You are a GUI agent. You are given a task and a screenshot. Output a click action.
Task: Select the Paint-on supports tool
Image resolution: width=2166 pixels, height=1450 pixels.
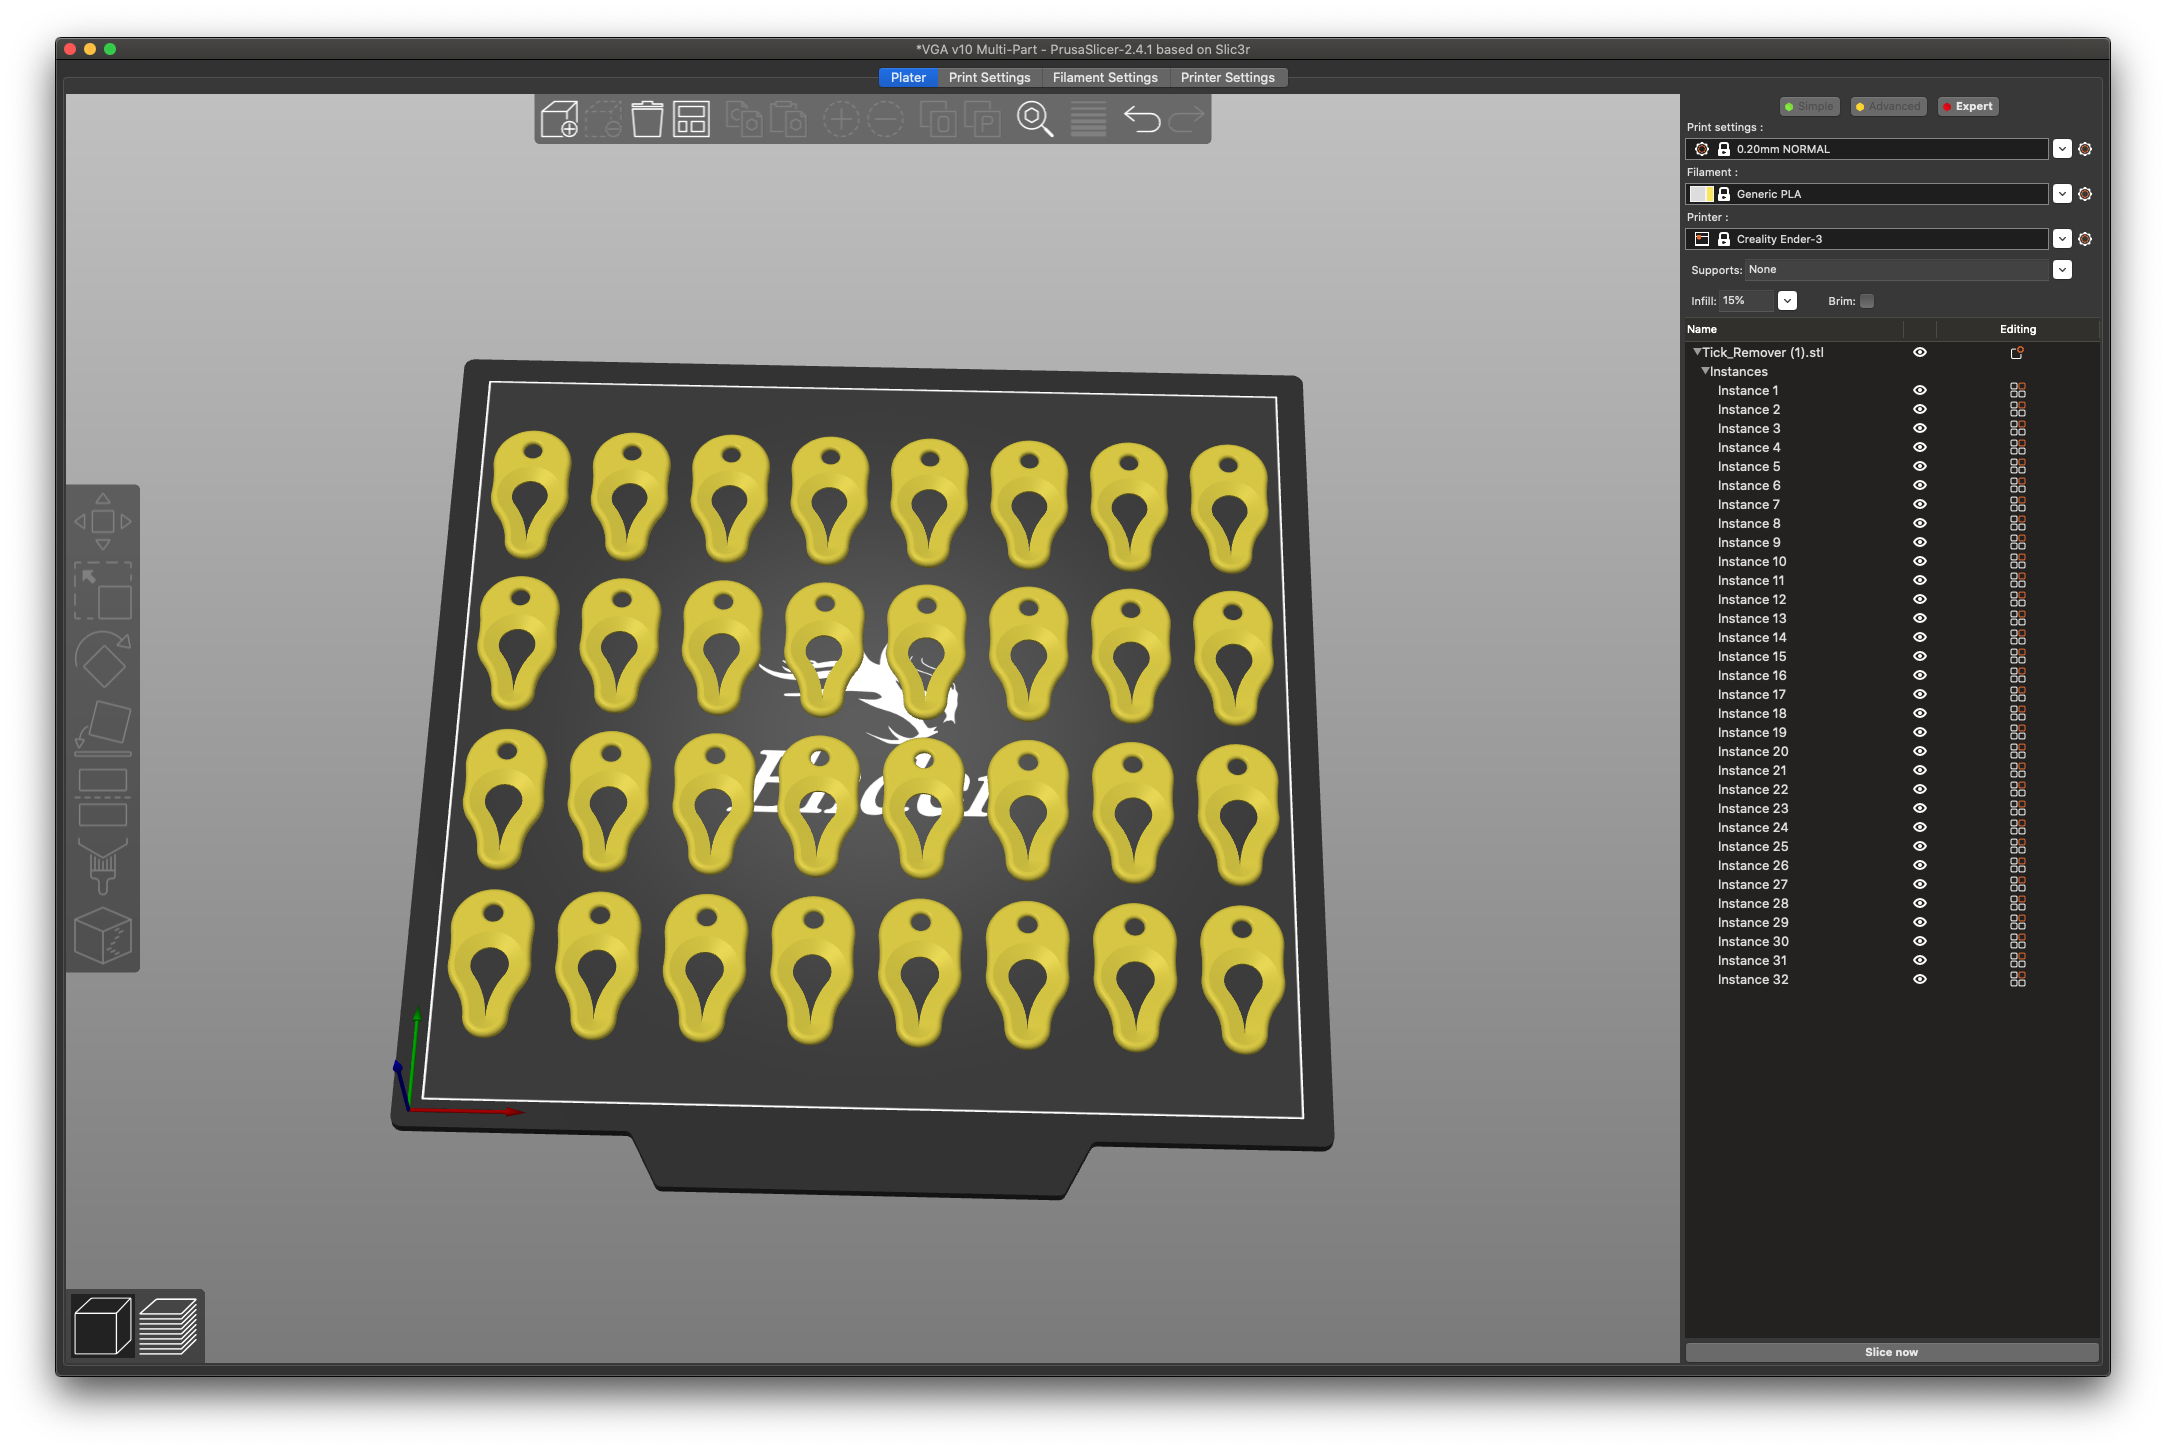click(103, 865)
